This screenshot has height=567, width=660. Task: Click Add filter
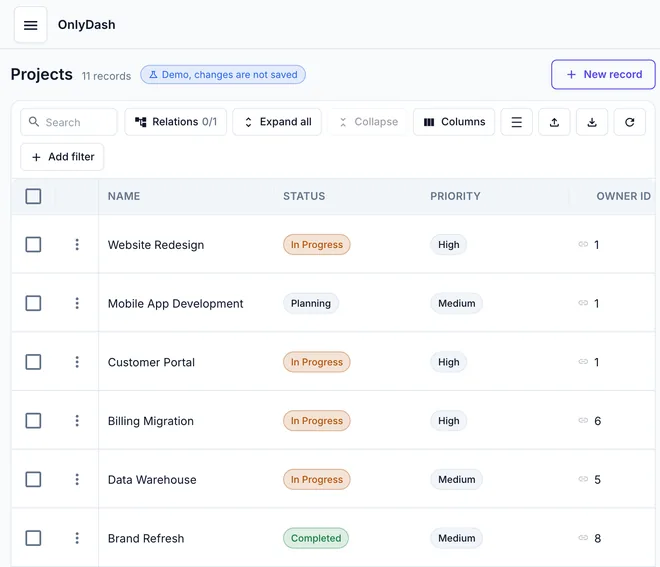(62, 157)
